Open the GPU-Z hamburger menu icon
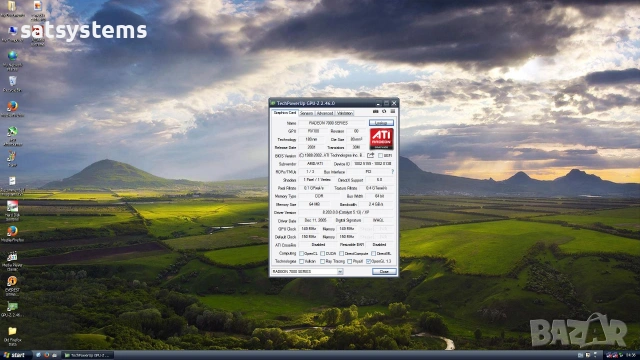 click(x=393, y=111)
